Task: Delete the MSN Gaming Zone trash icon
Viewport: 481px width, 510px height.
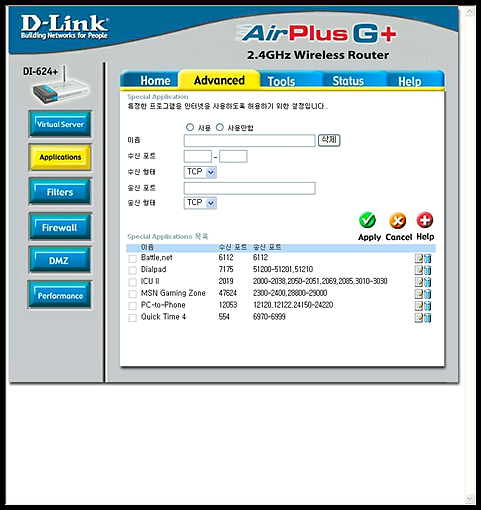Action: tap(427, 294)
